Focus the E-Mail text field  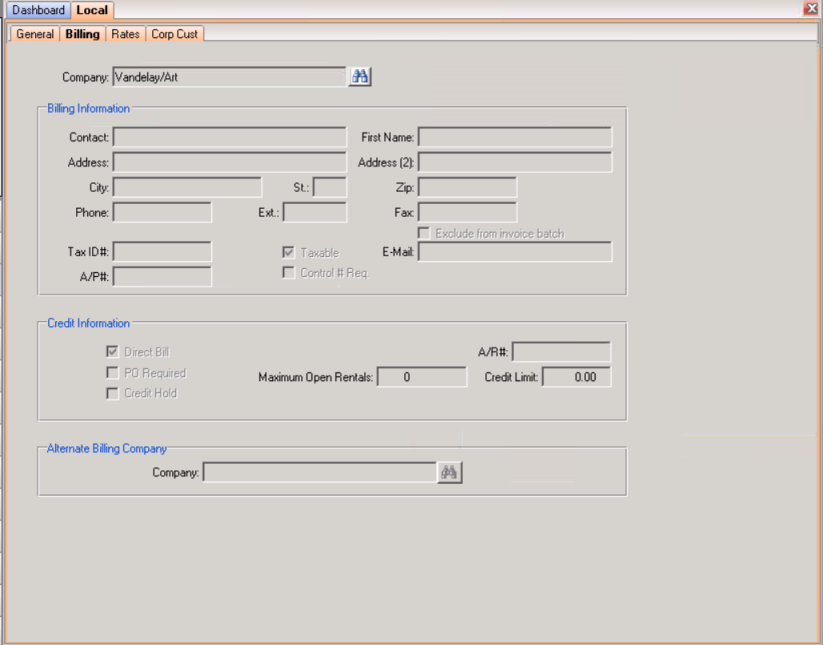[x=515, y=252]
